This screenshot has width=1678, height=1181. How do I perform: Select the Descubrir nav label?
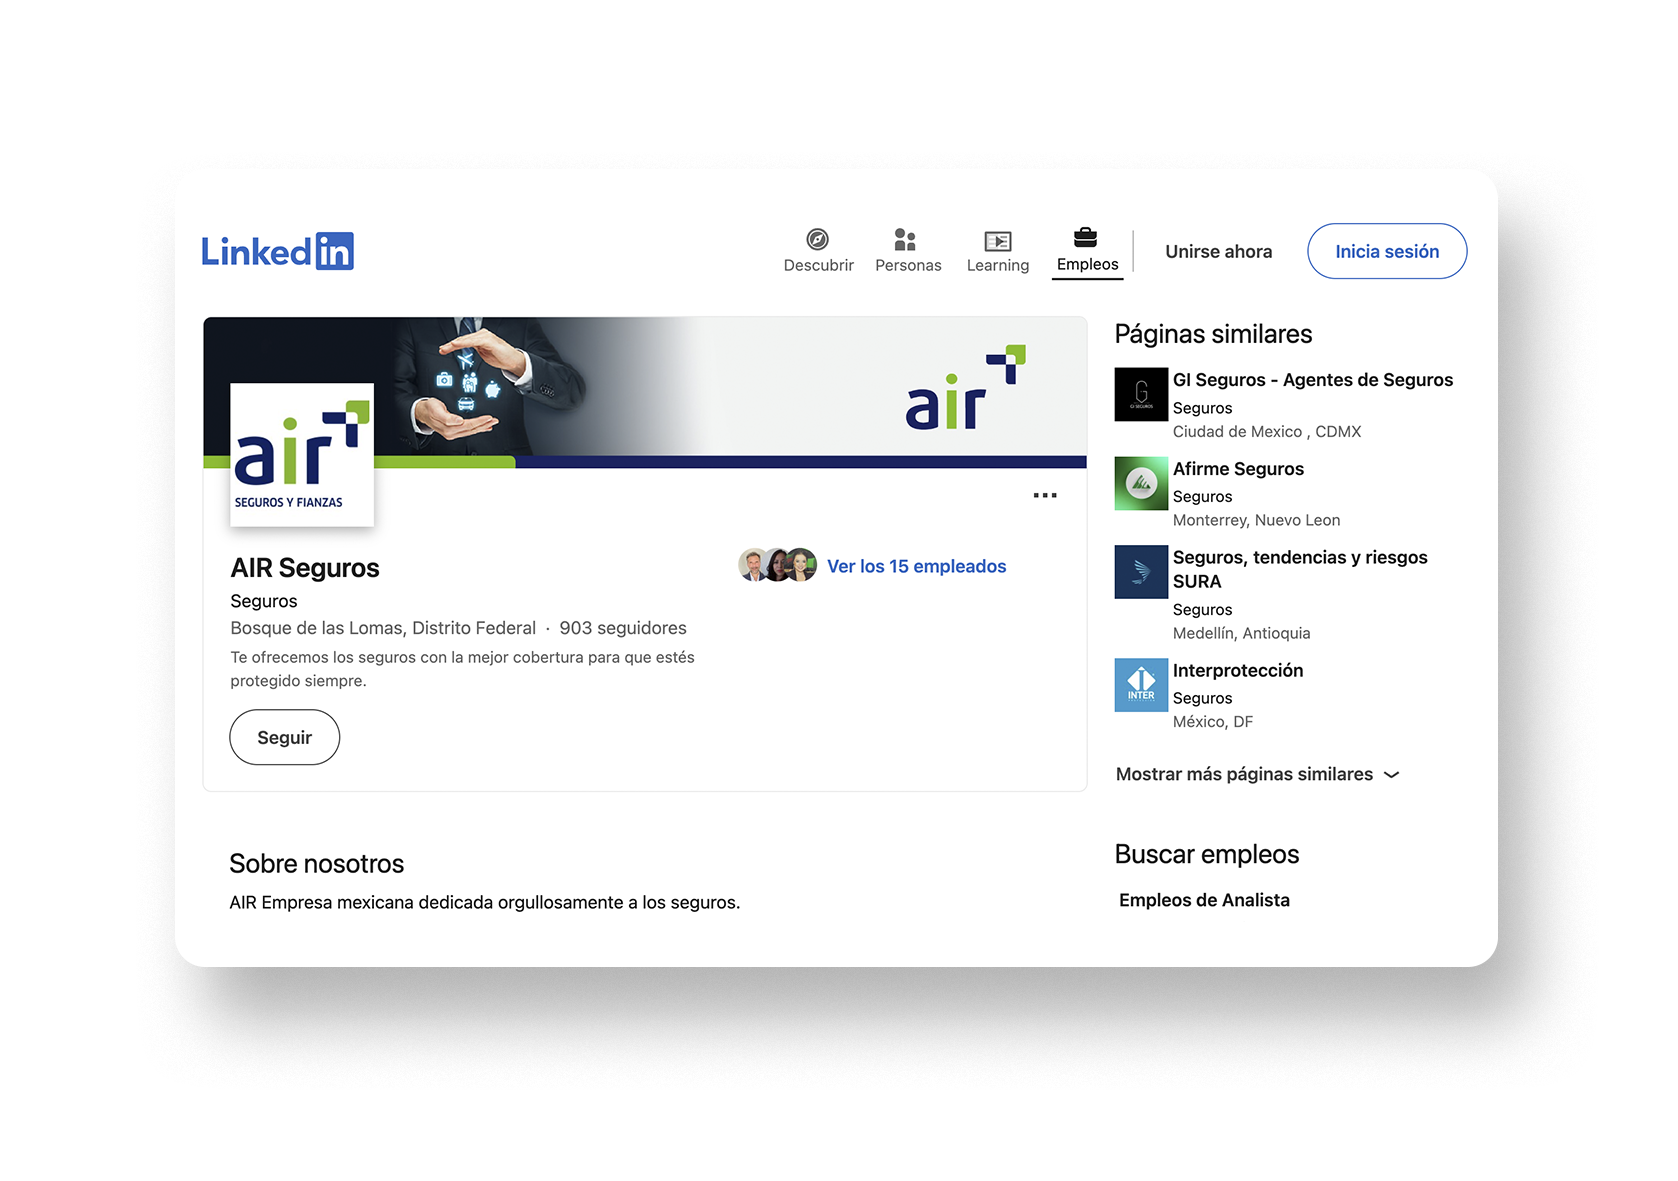click(x=819, y=265)
